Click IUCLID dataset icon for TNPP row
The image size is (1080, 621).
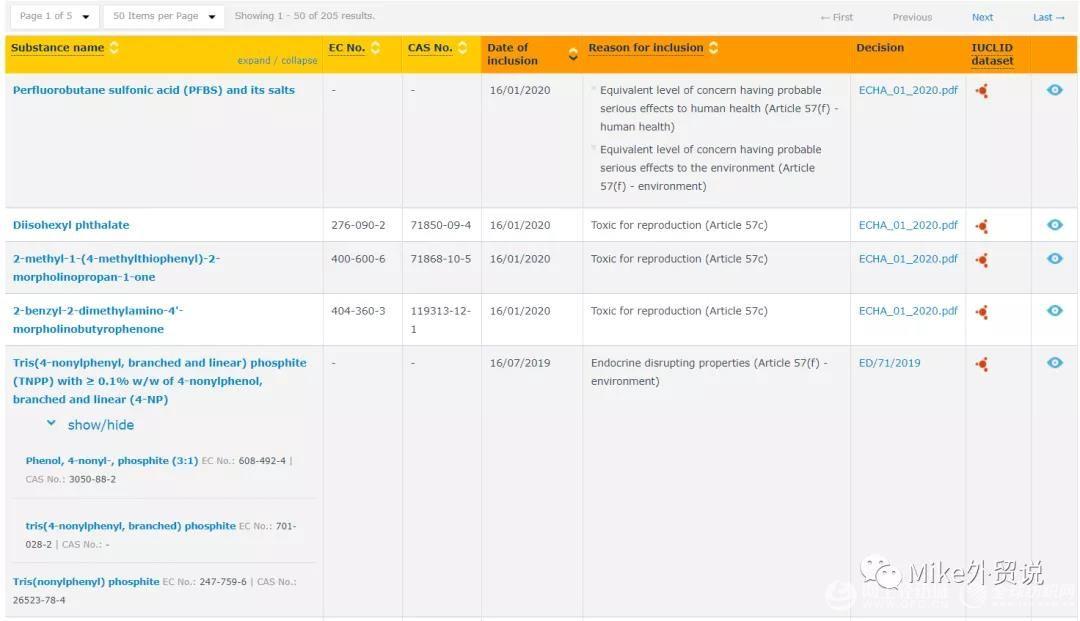pyautogui.click(x=982, y=364)
